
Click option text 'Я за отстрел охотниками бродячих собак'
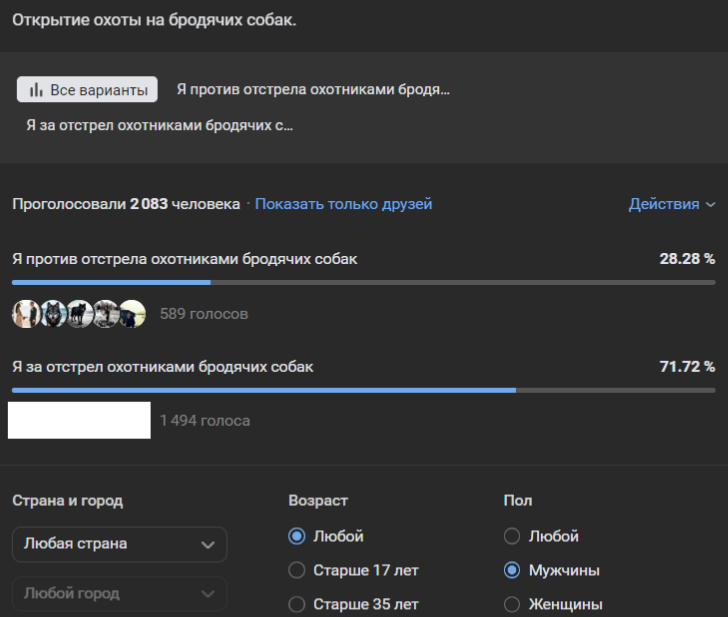coord(162,367)
